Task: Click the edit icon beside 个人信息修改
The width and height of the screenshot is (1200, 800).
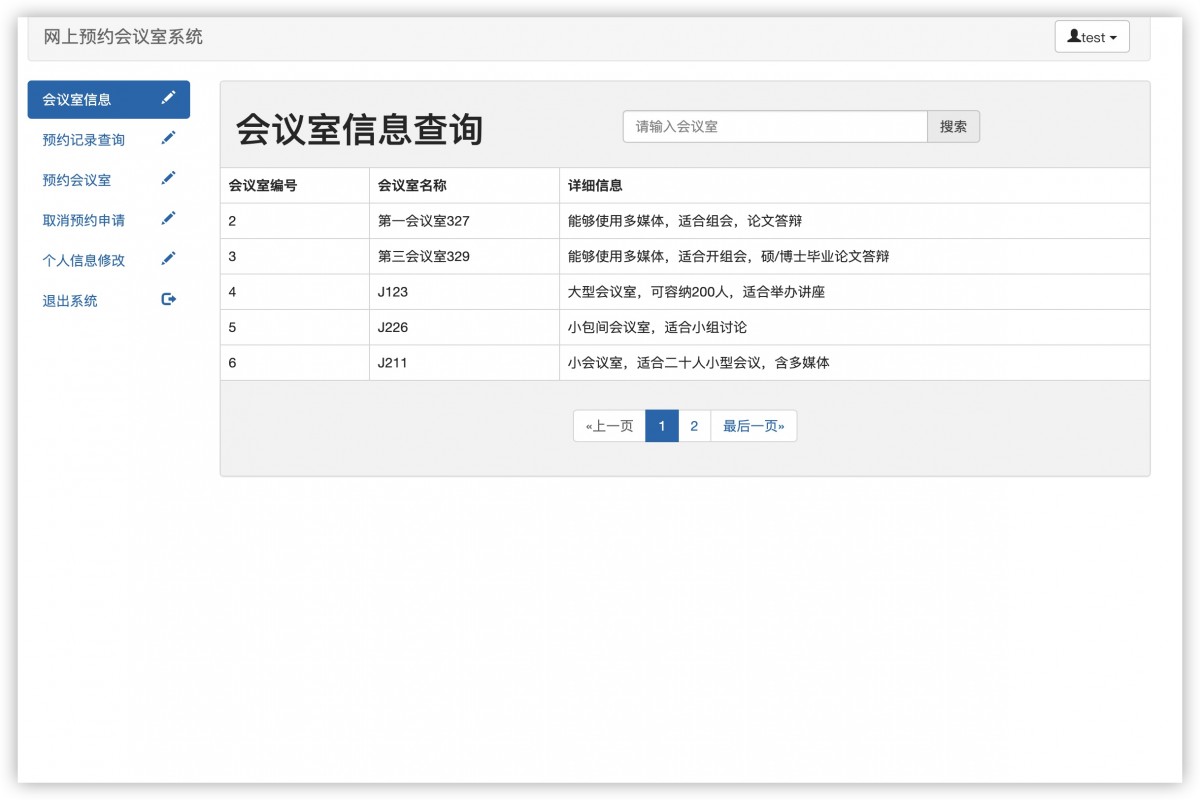Action: 169,258
